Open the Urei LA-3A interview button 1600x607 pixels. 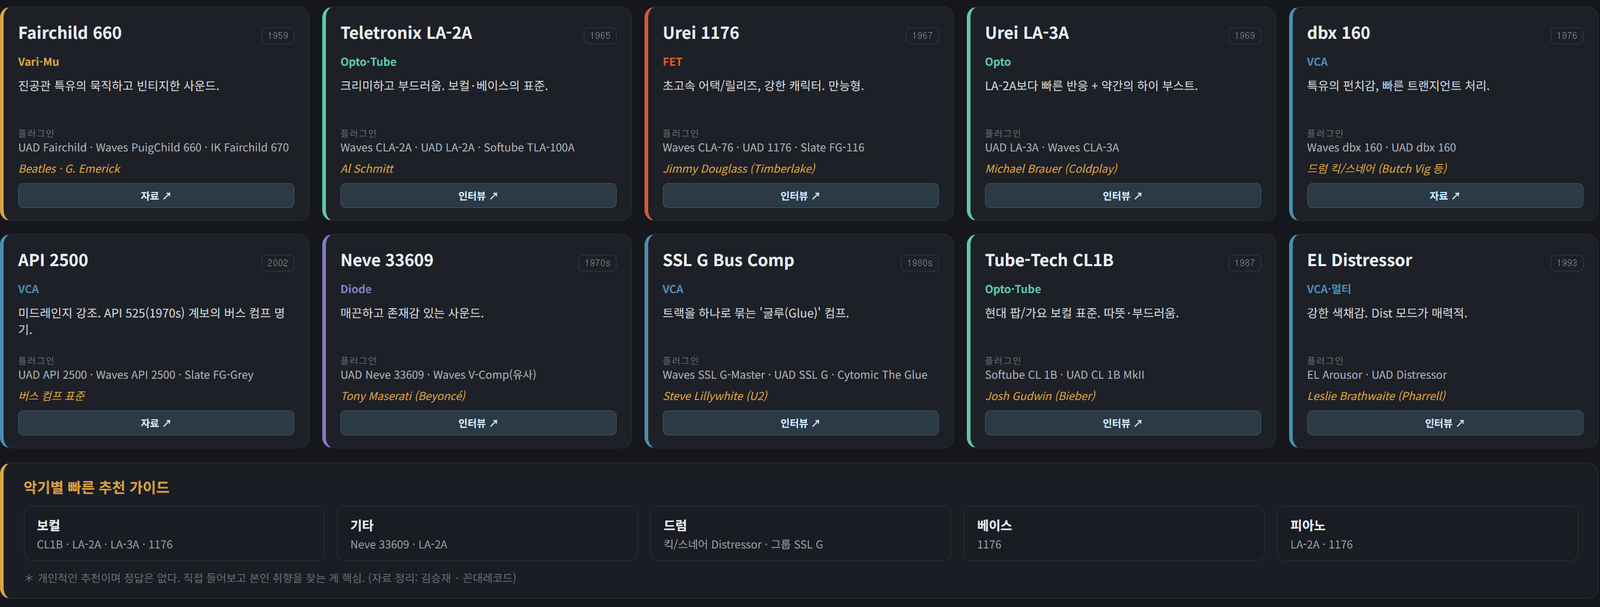coord(1122,196)
